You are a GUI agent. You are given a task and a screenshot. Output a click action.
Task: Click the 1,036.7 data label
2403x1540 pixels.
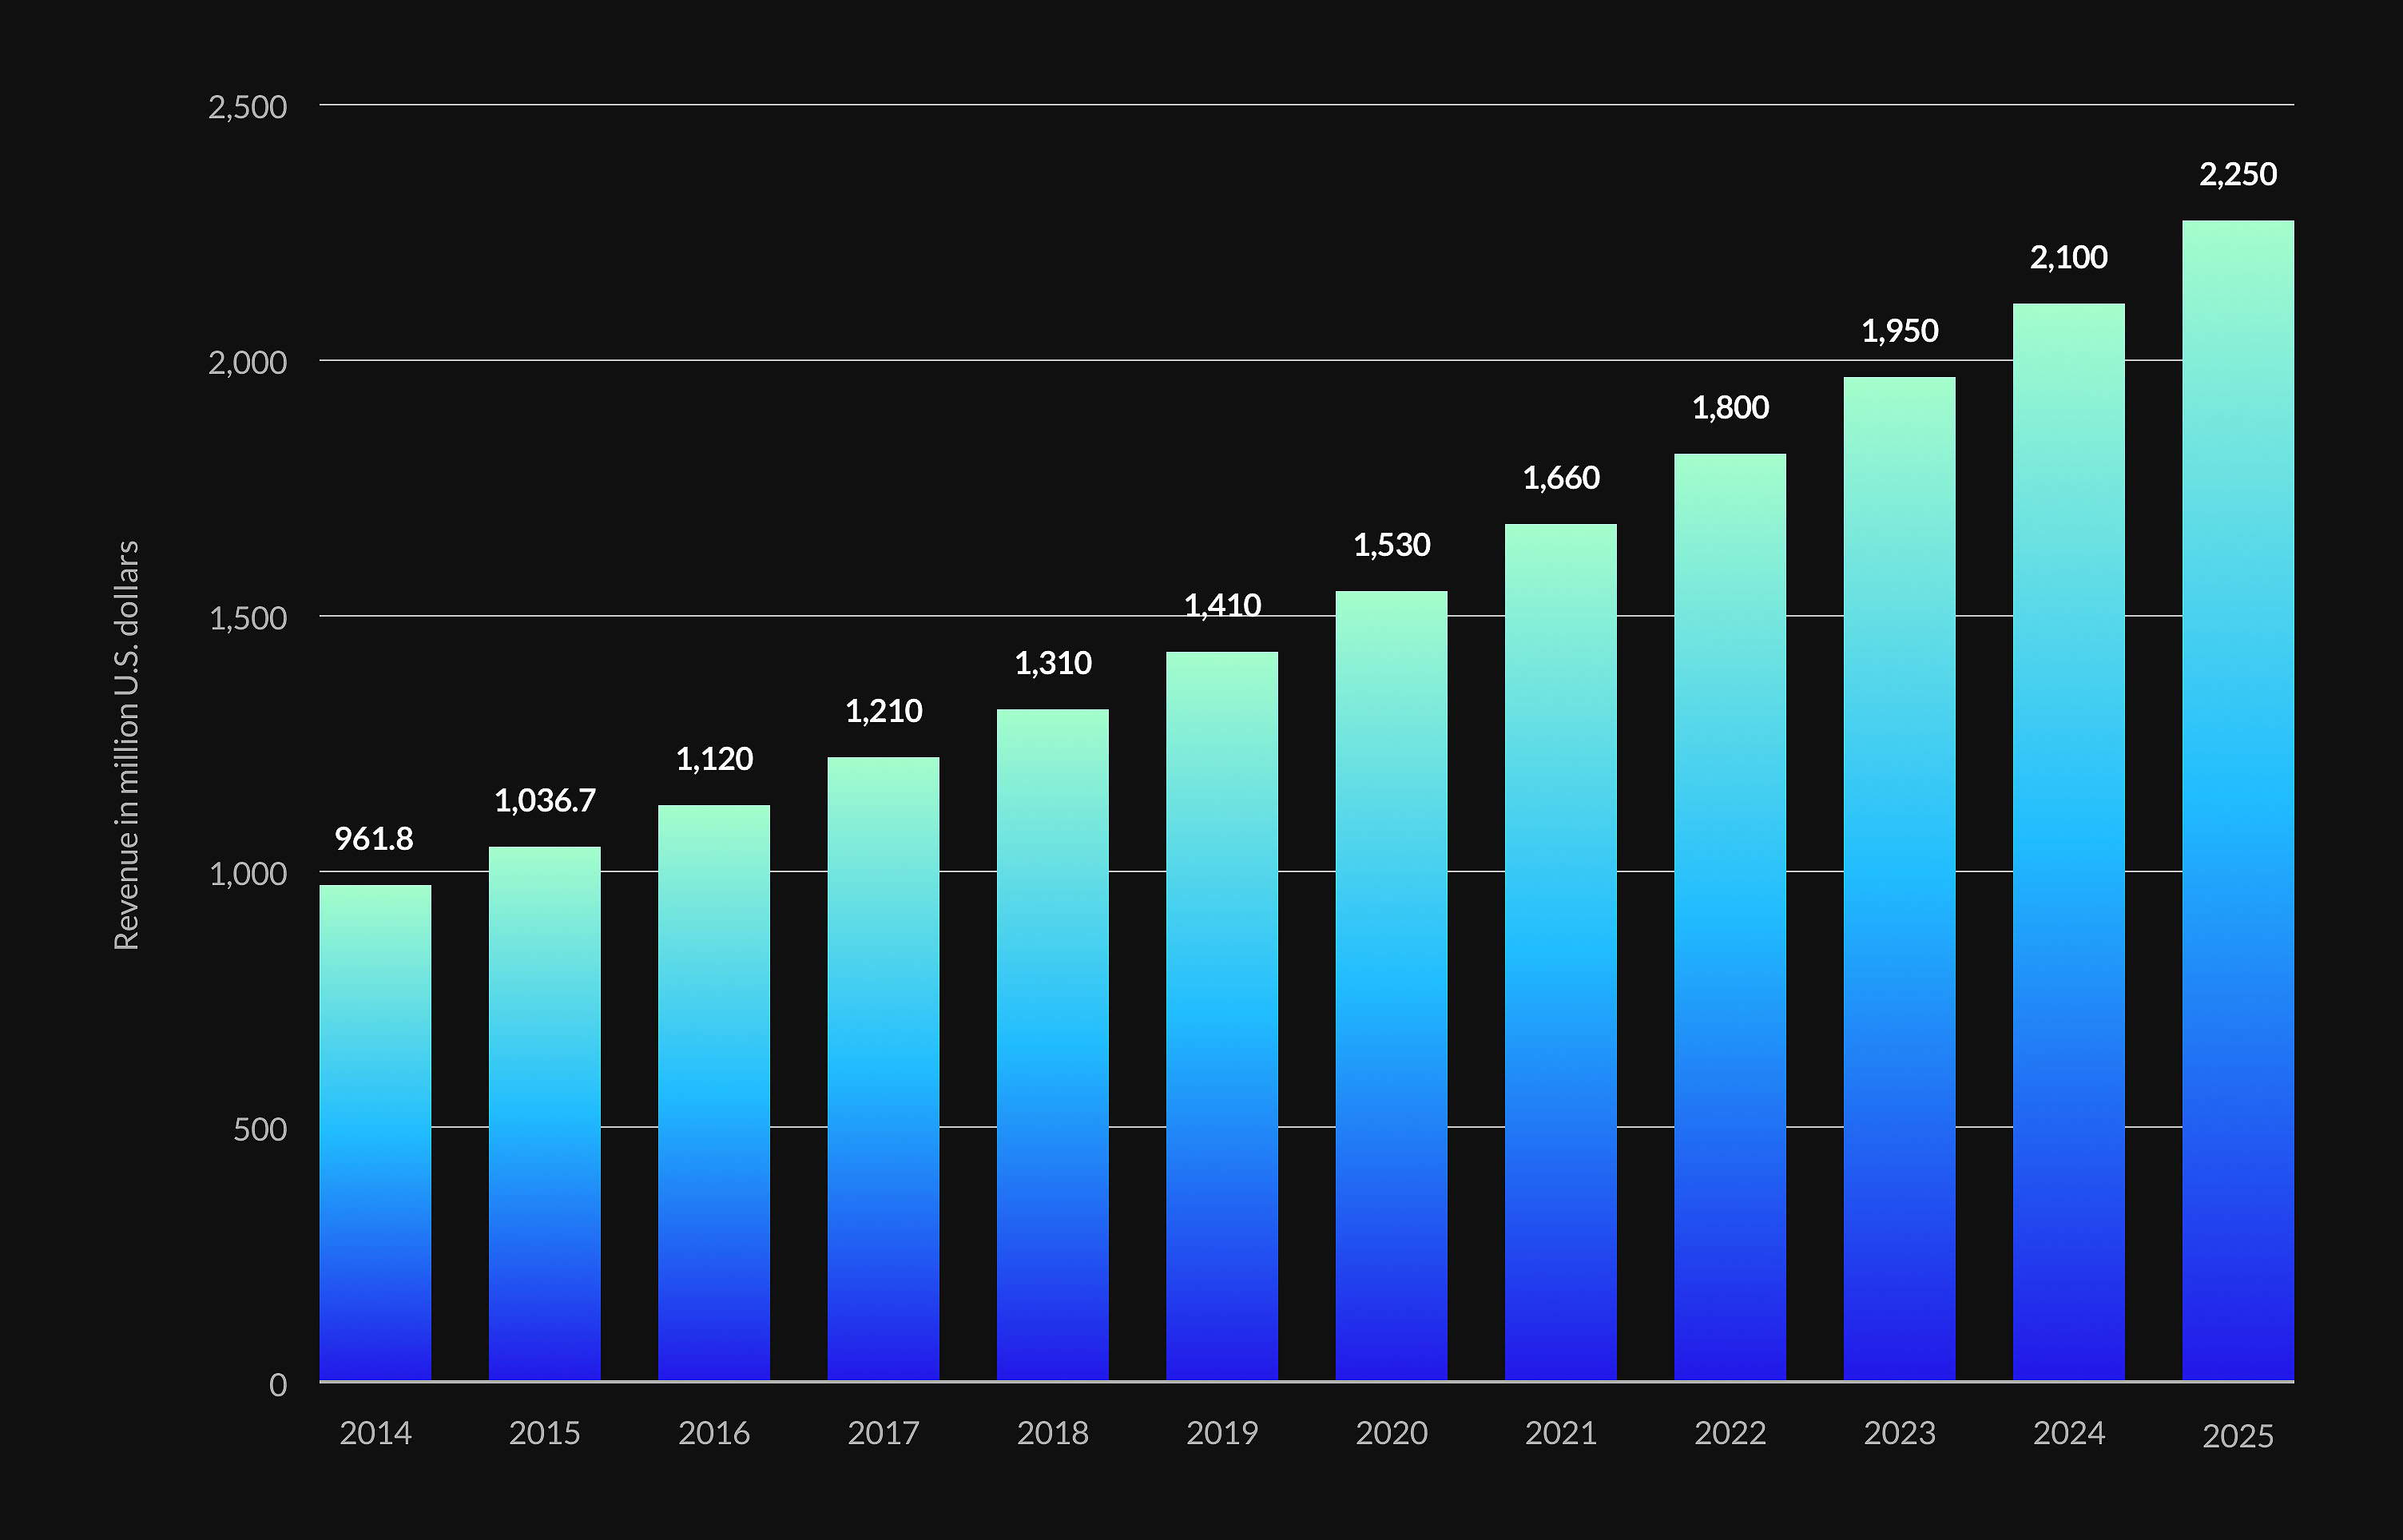[x=544, y=801]
